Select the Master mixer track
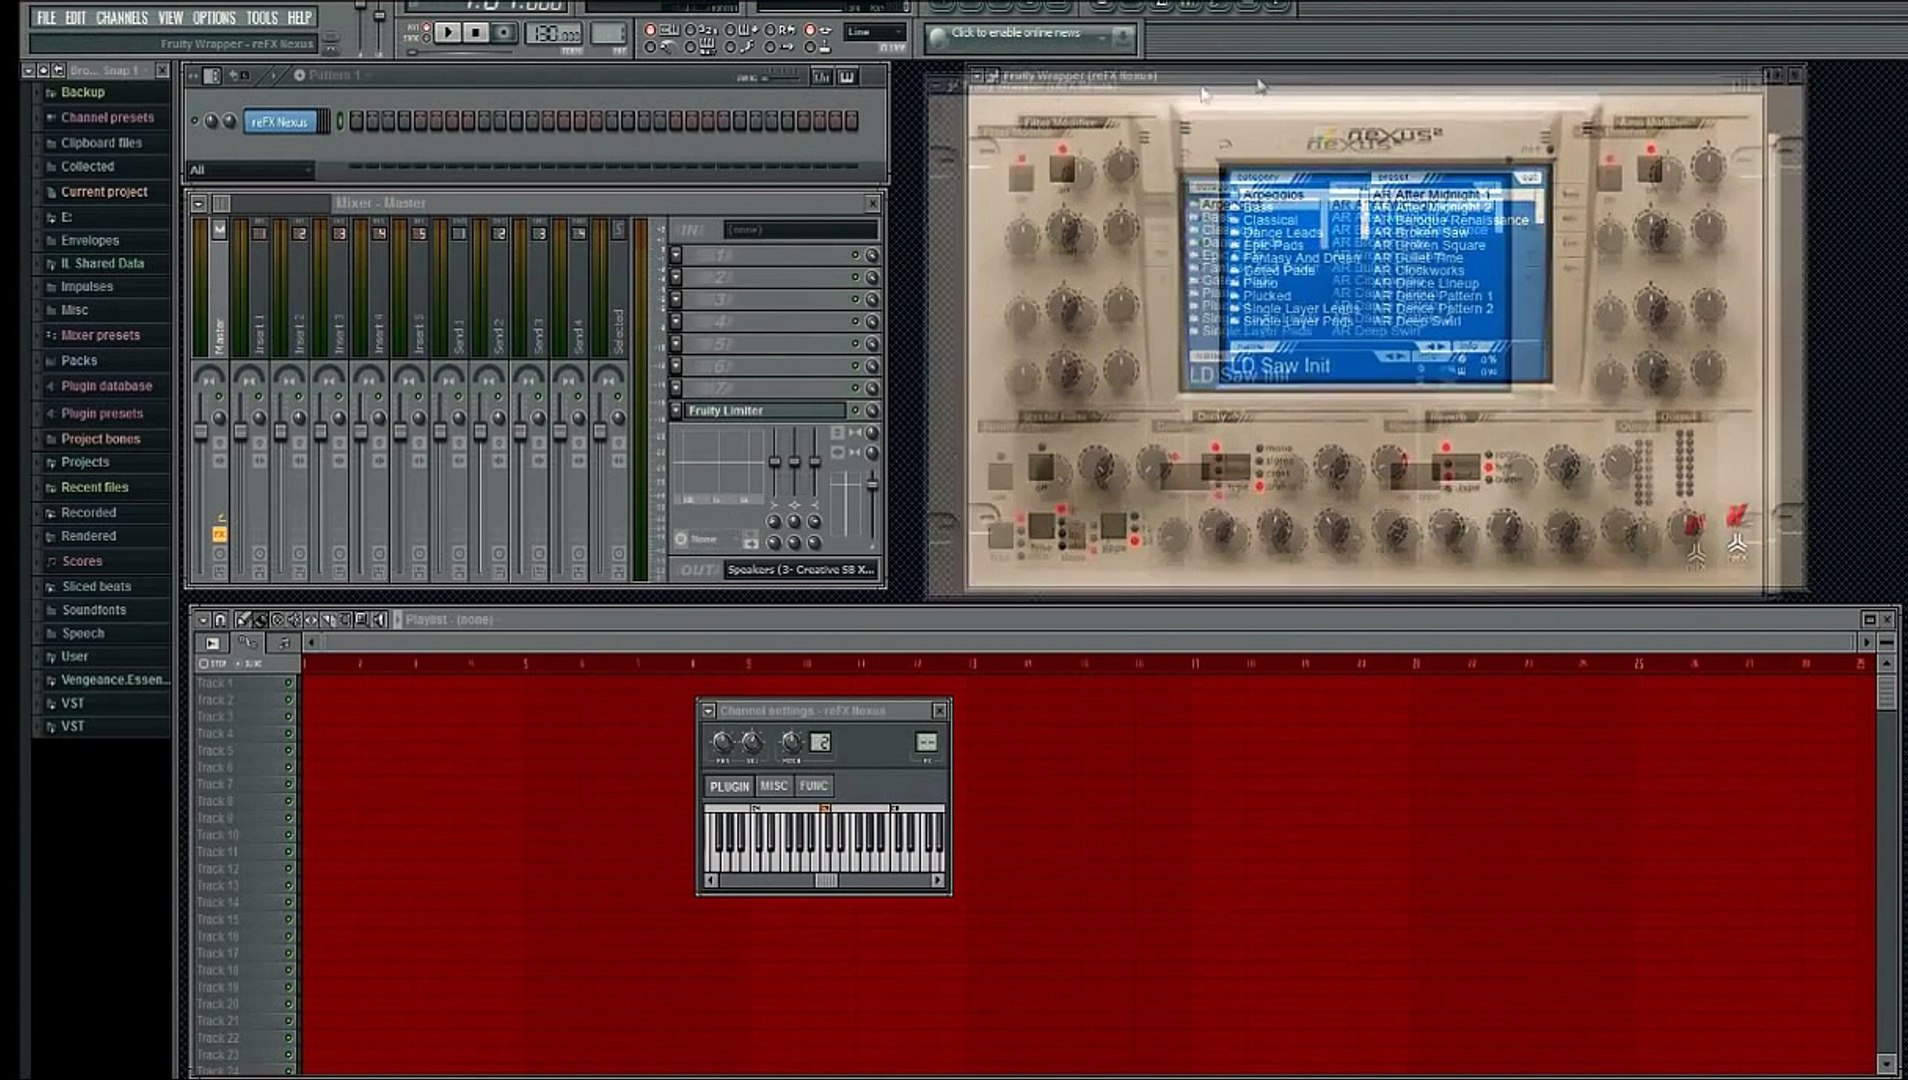The height and width of the screenshot is (1080, 1908). click(219, 290)
